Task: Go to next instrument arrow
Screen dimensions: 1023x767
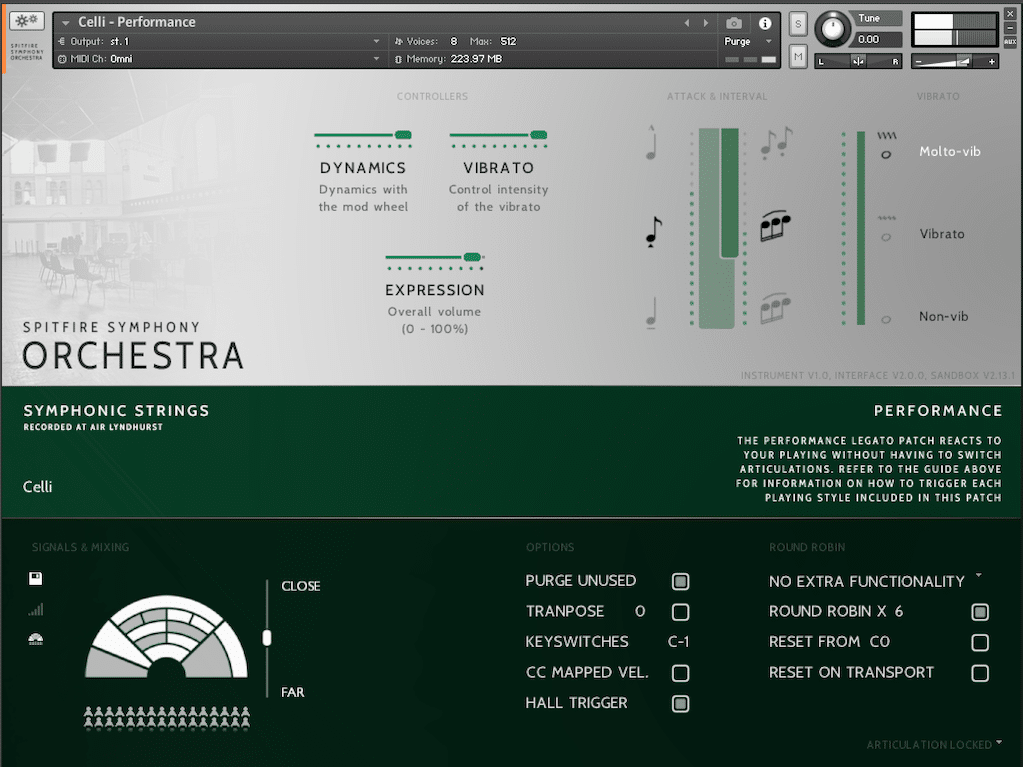Action: point(705,23)
